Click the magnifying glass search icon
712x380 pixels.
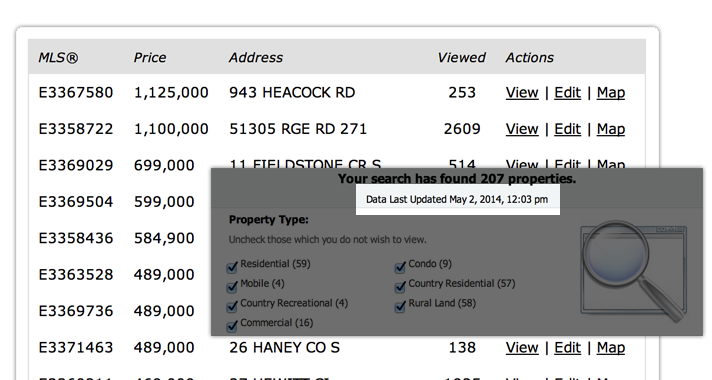click(x=634, y=271)
